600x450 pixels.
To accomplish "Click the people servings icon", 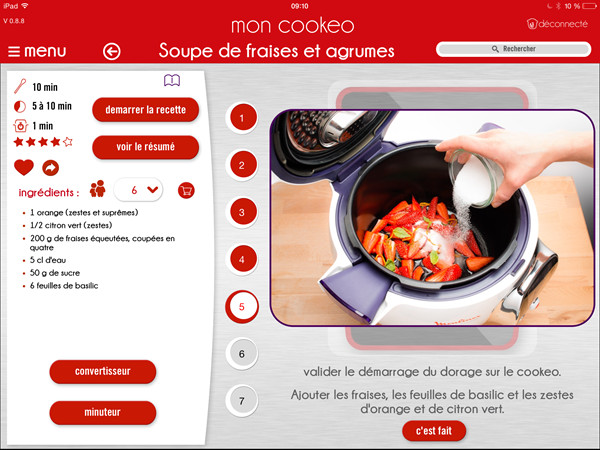I will [x=98, y=189].
